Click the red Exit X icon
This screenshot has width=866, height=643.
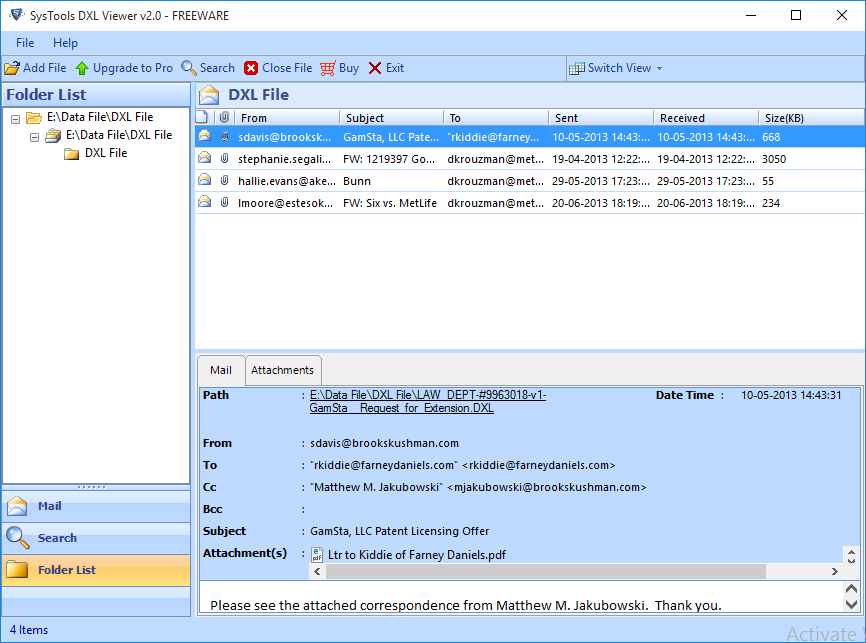tap(375, 68)
